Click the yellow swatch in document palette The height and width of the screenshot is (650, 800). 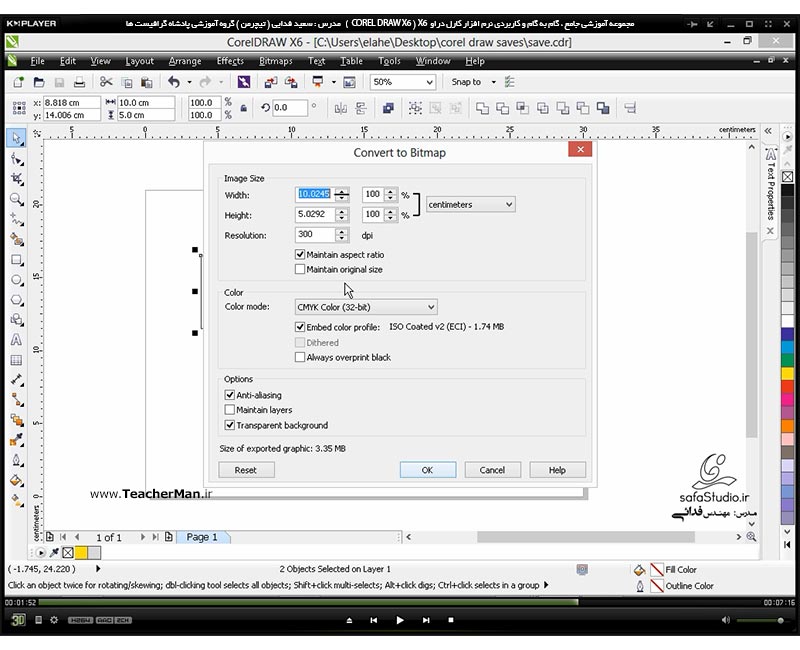81,552
